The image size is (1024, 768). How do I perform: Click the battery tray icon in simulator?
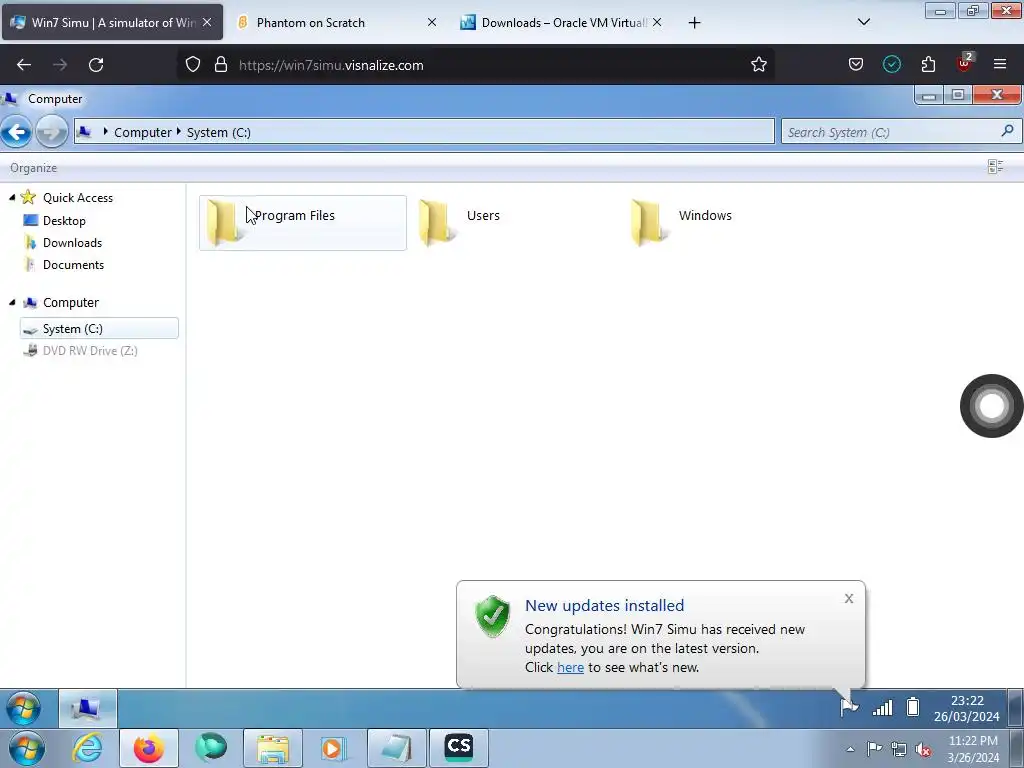click(x=913, y=707)
